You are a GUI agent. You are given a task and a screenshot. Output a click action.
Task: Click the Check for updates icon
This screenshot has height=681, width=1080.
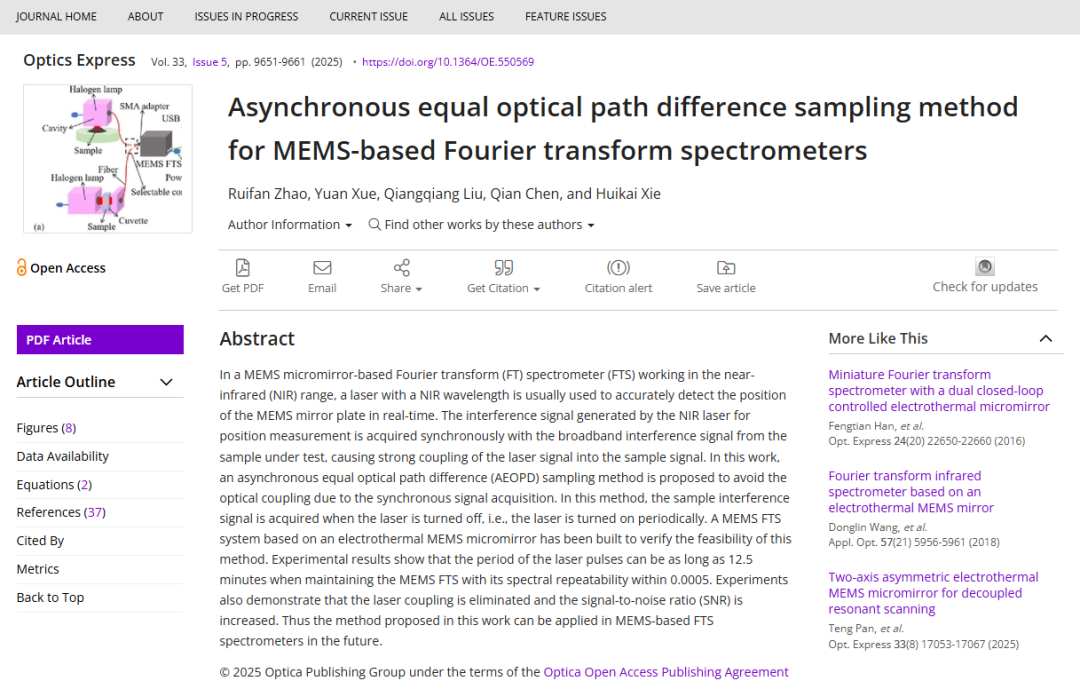point(984,266)
